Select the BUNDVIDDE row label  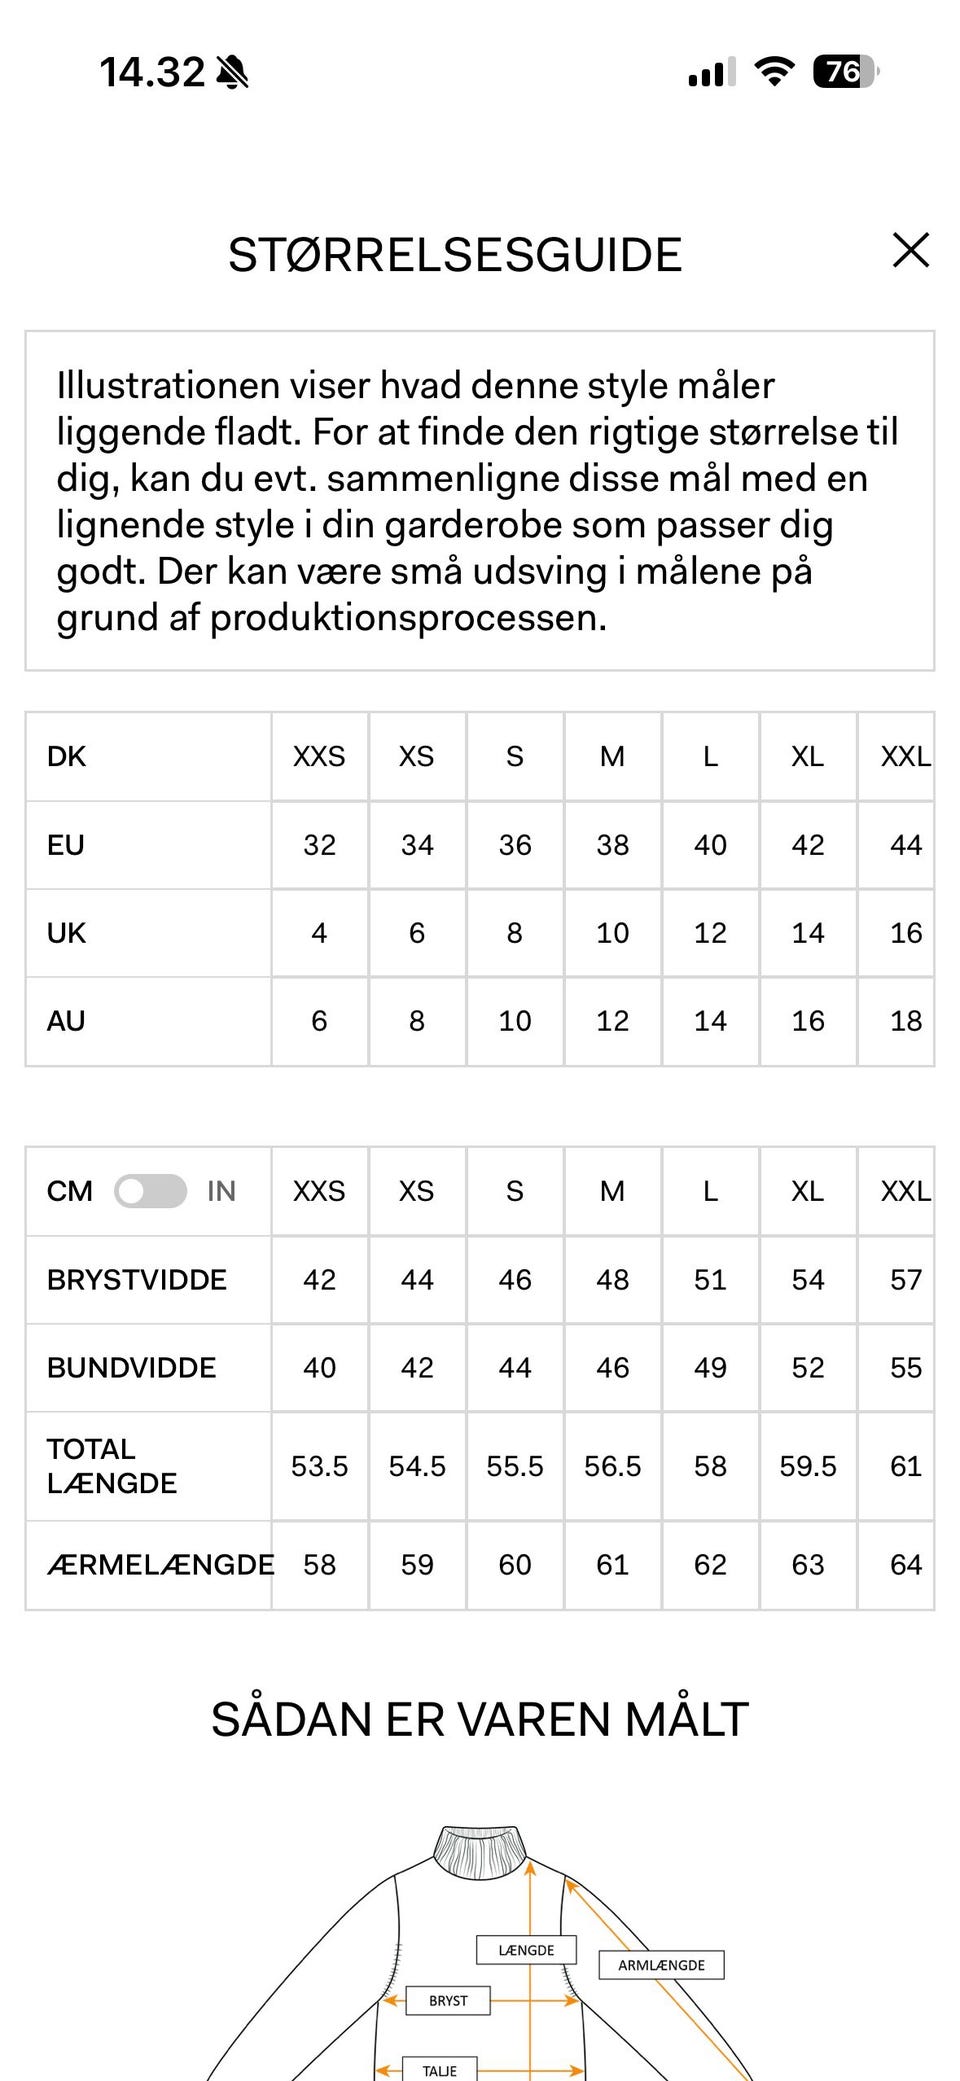(x=131, y=1368)
